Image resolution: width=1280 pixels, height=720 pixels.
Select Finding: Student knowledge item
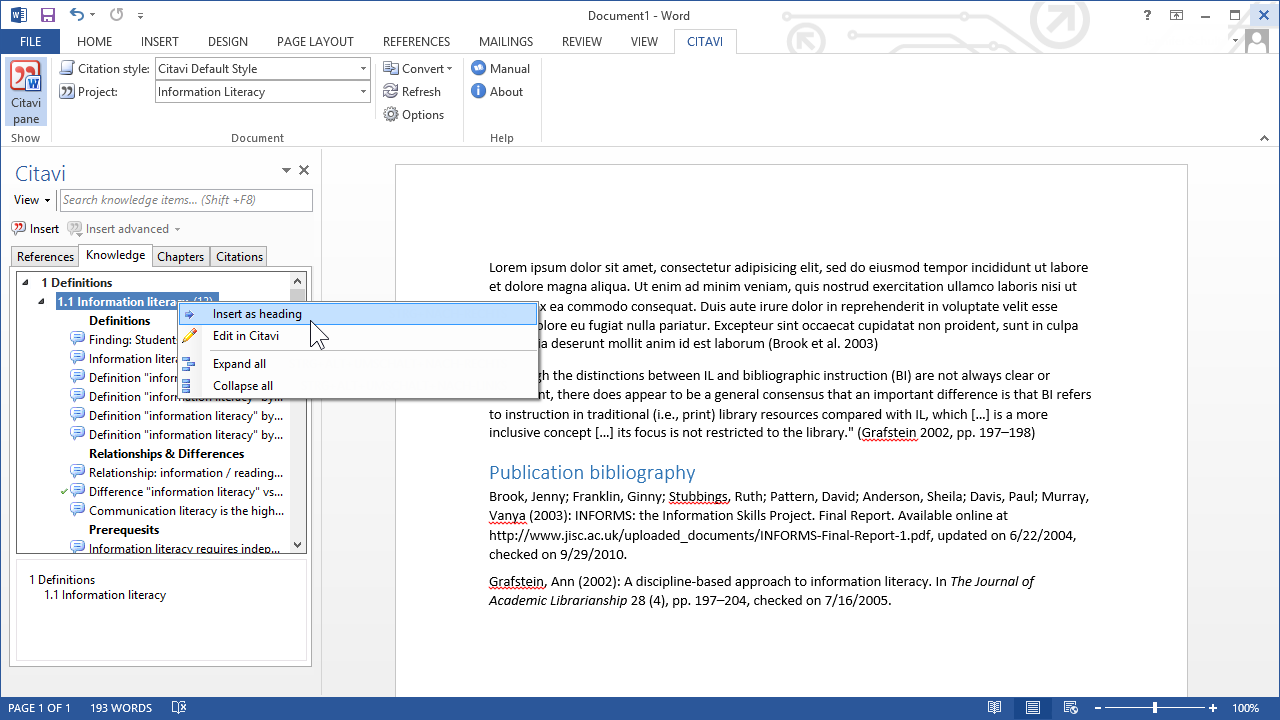coord(123,340)
